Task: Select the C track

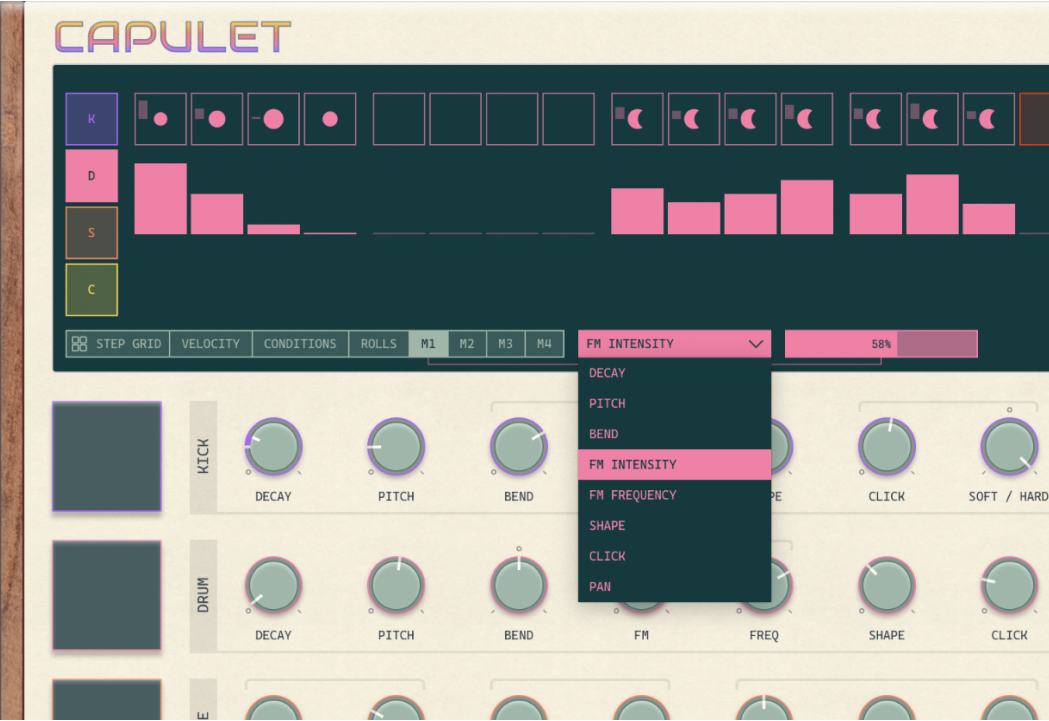Action: [x=91, y=289]
